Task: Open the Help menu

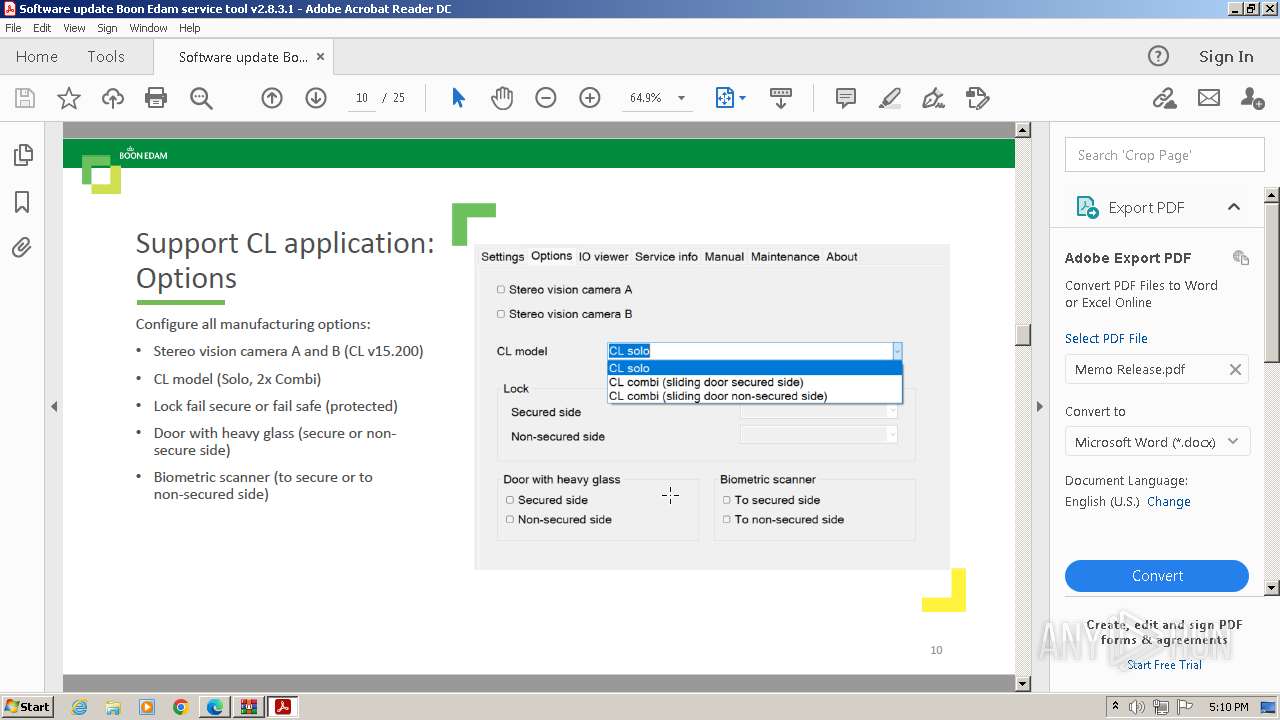Action: [190, 28]
